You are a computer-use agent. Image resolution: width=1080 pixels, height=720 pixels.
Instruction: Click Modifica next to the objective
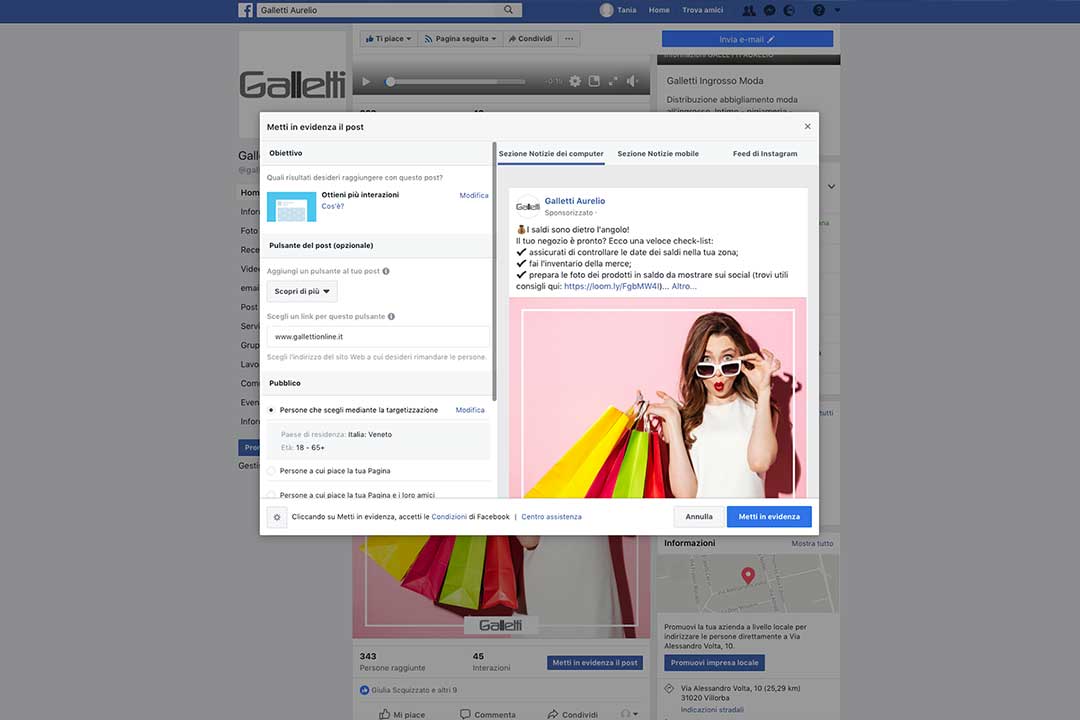pos(474,195)
